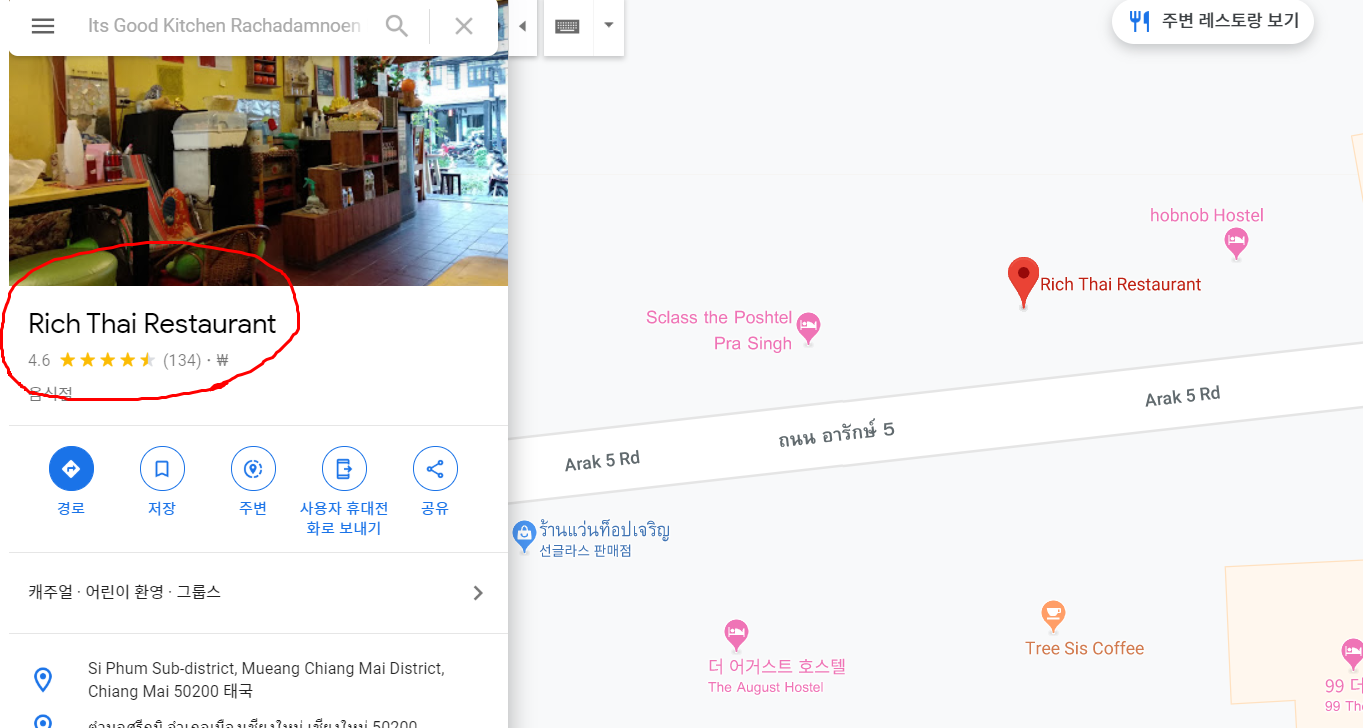The height and width of the screenshot is (728, 1363).
Task: Open the on-screen keyboard icon
Action: tap(567, 26)
